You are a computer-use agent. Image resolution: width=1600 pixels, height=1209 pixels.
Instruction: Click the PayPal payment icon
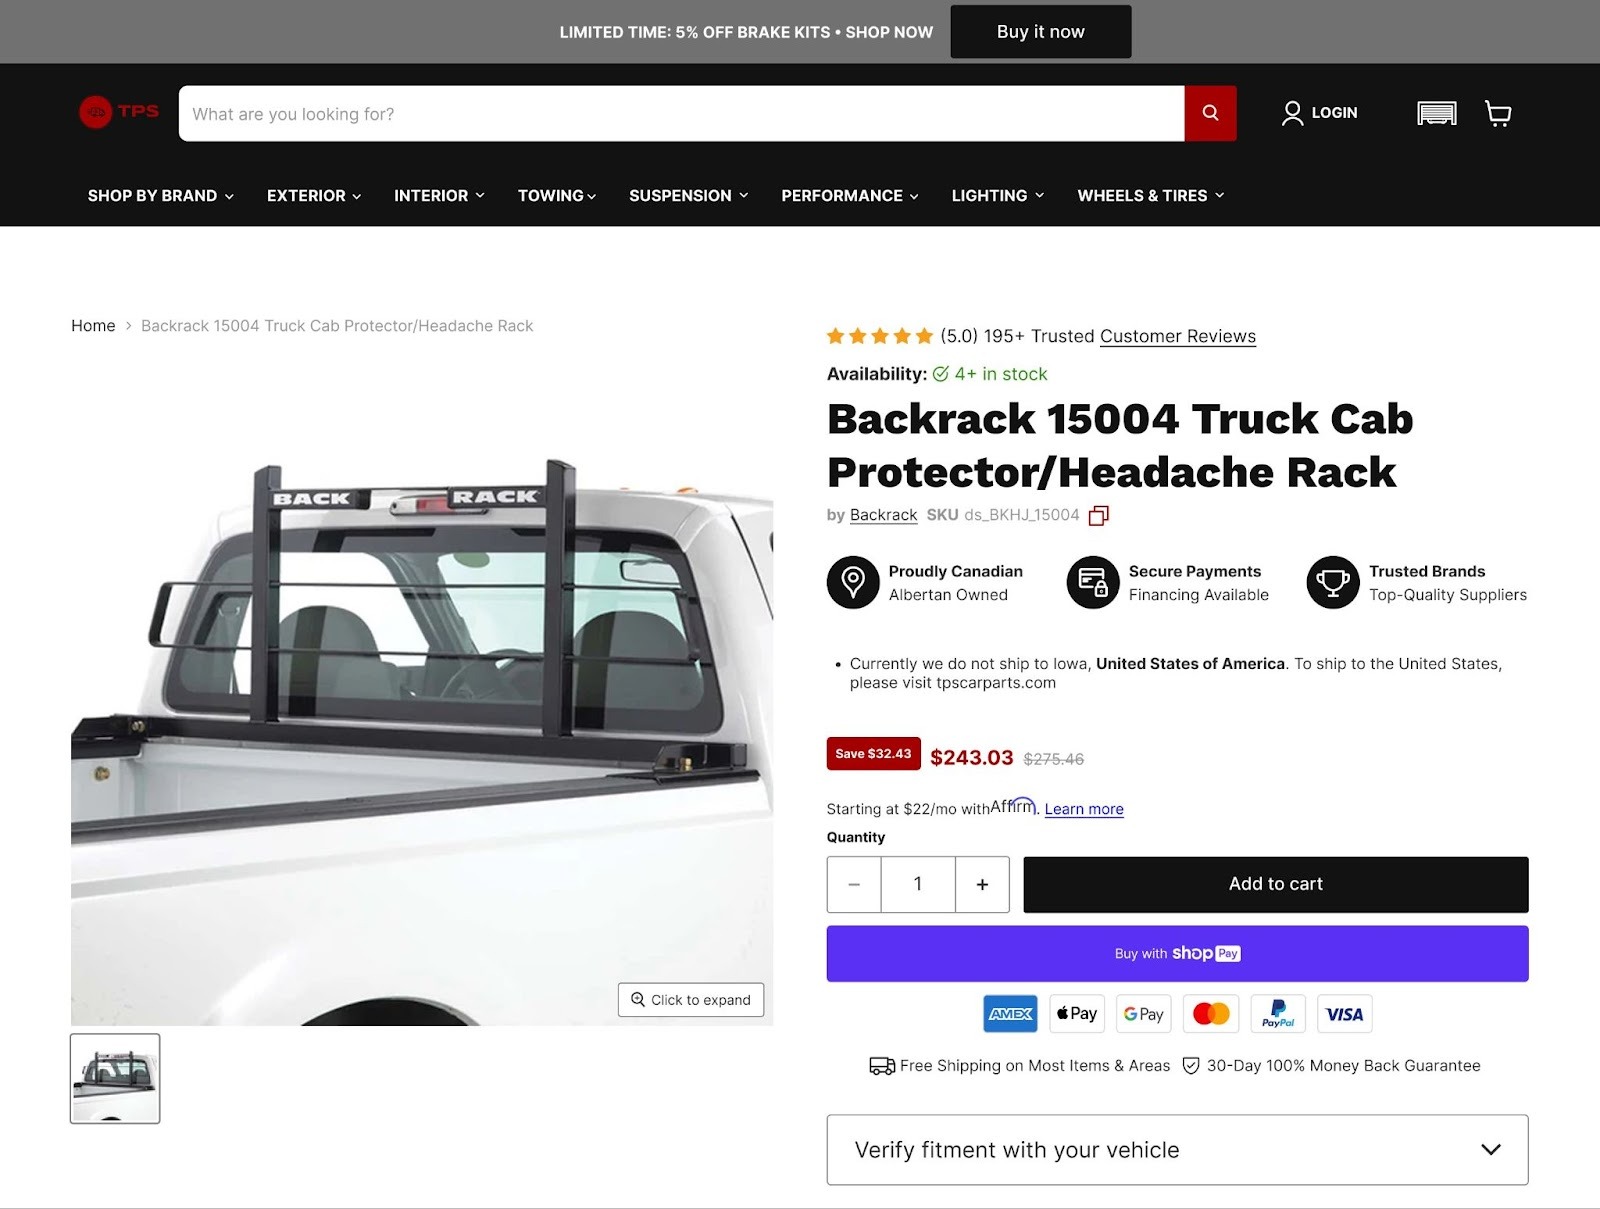tap(1278, 1014)
